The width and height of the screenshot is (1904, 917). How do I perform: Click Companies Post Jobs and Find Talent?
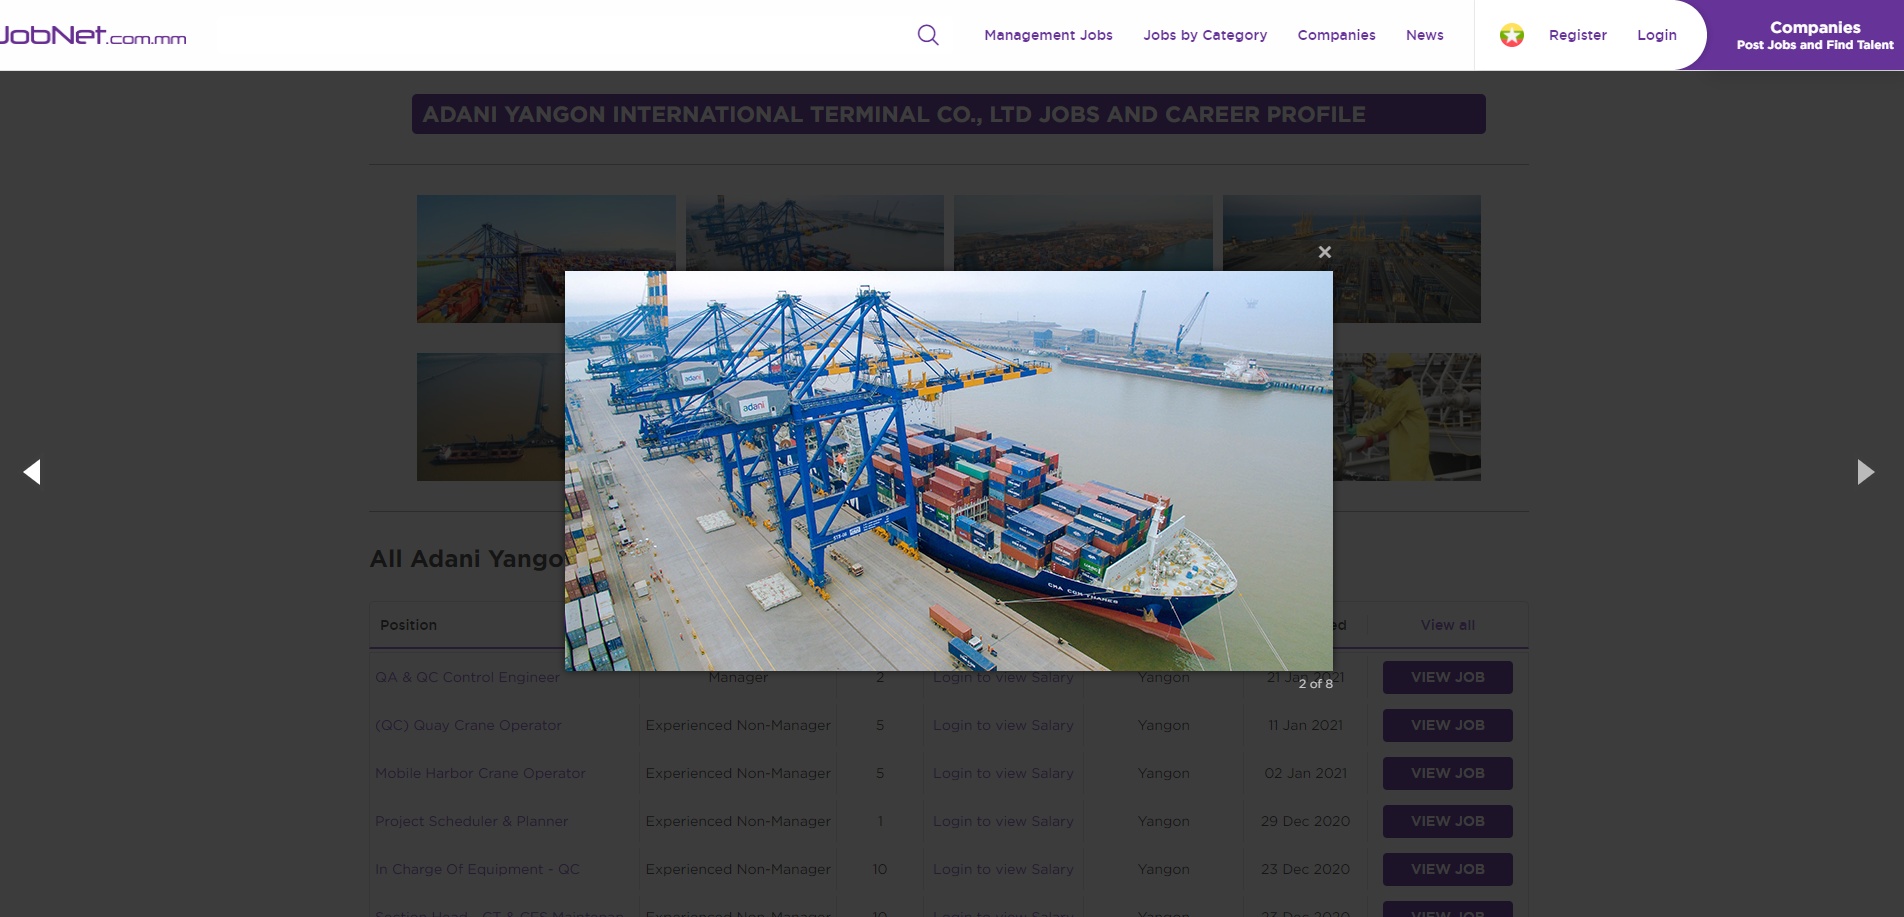click(1814, 35)
